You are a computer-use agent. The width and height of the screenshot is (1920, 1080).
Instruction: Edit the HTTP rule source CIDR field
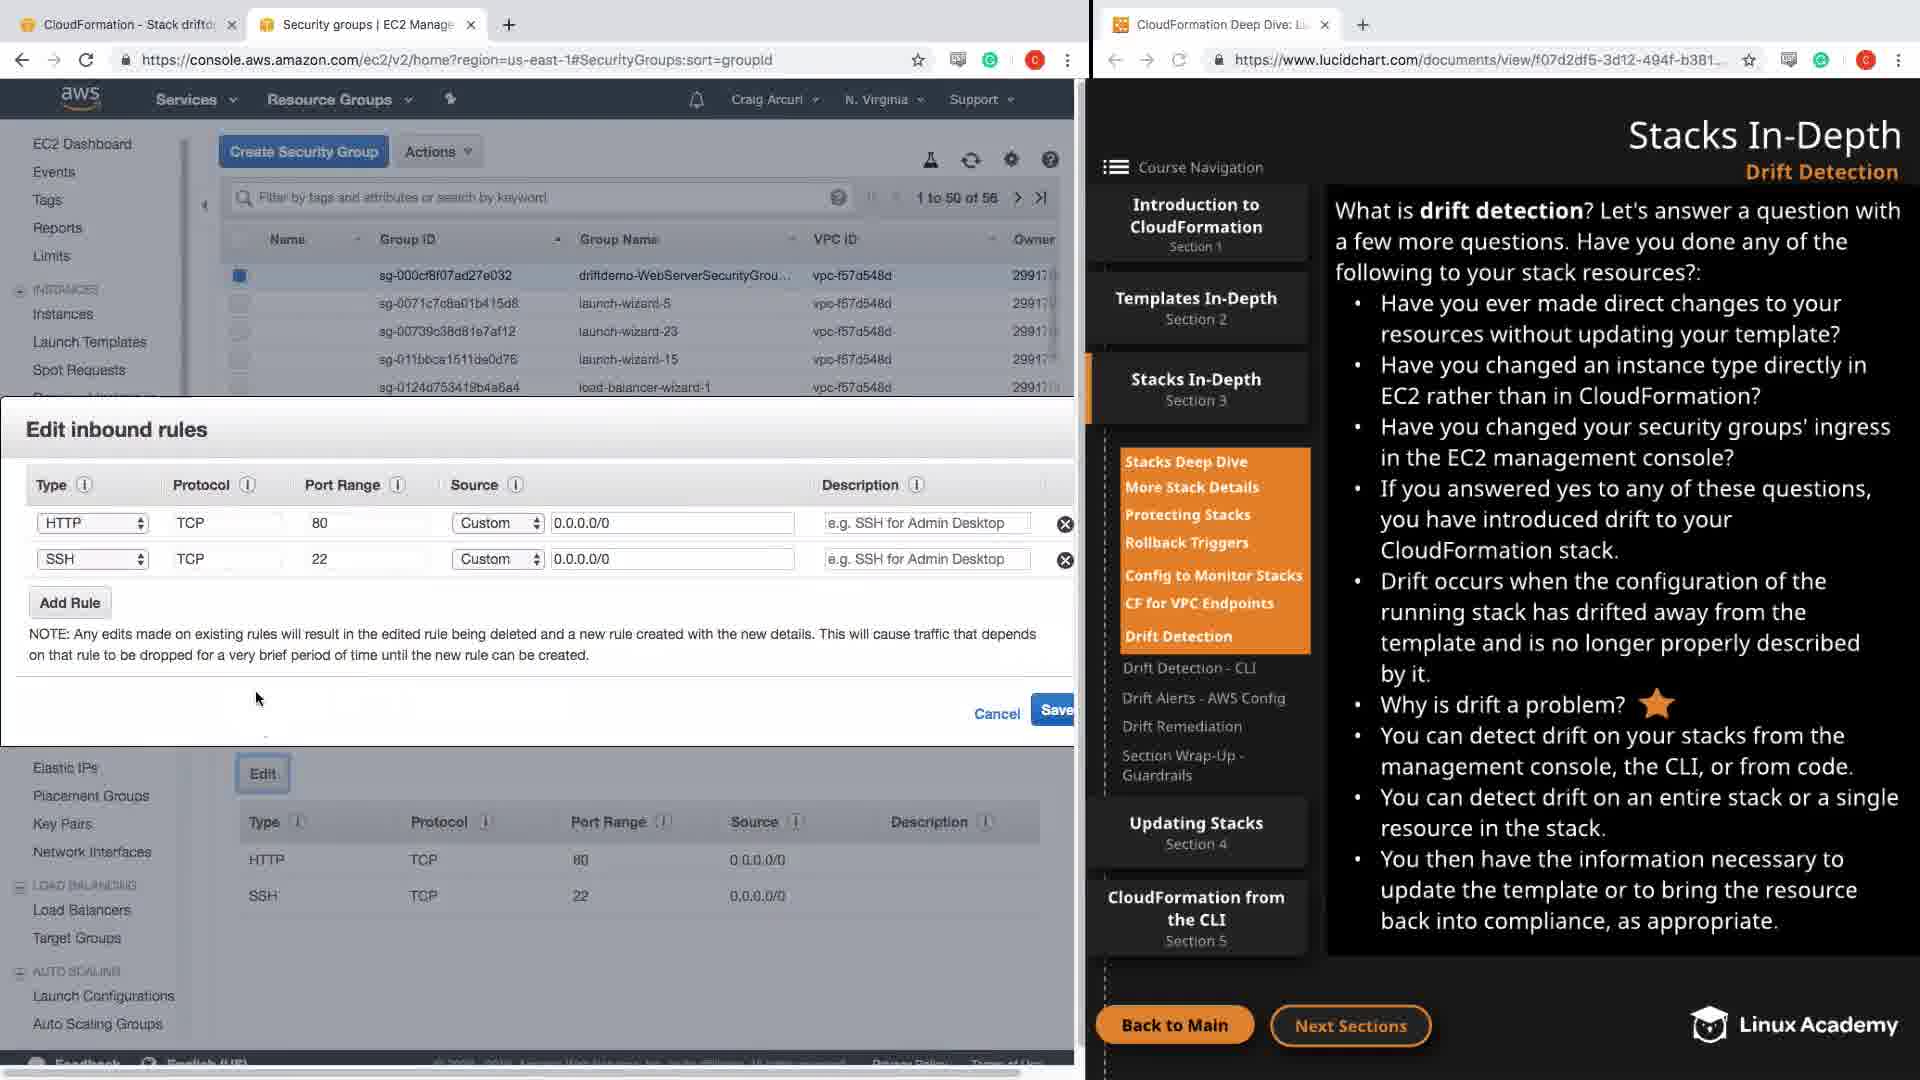coord(672,523)
